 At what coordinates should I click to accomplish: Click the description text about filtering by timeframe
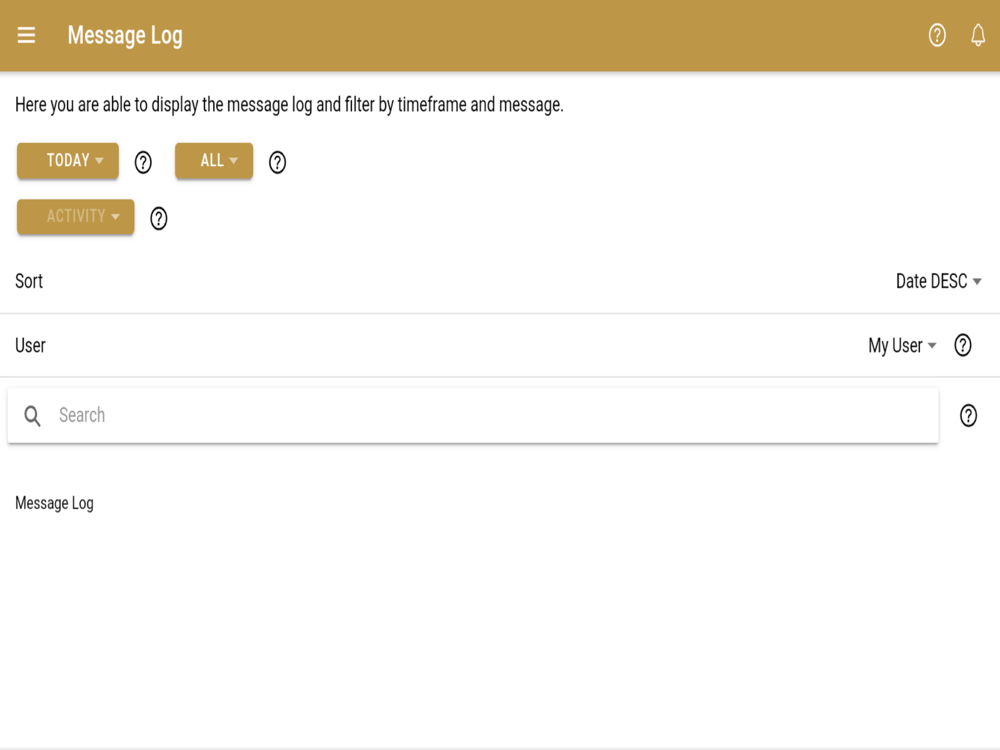point(289,105)
